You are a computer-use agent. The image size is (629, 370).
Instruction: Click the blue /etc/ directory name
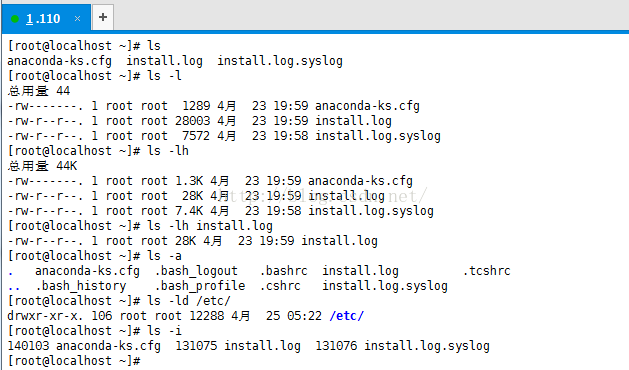[347, 316]
